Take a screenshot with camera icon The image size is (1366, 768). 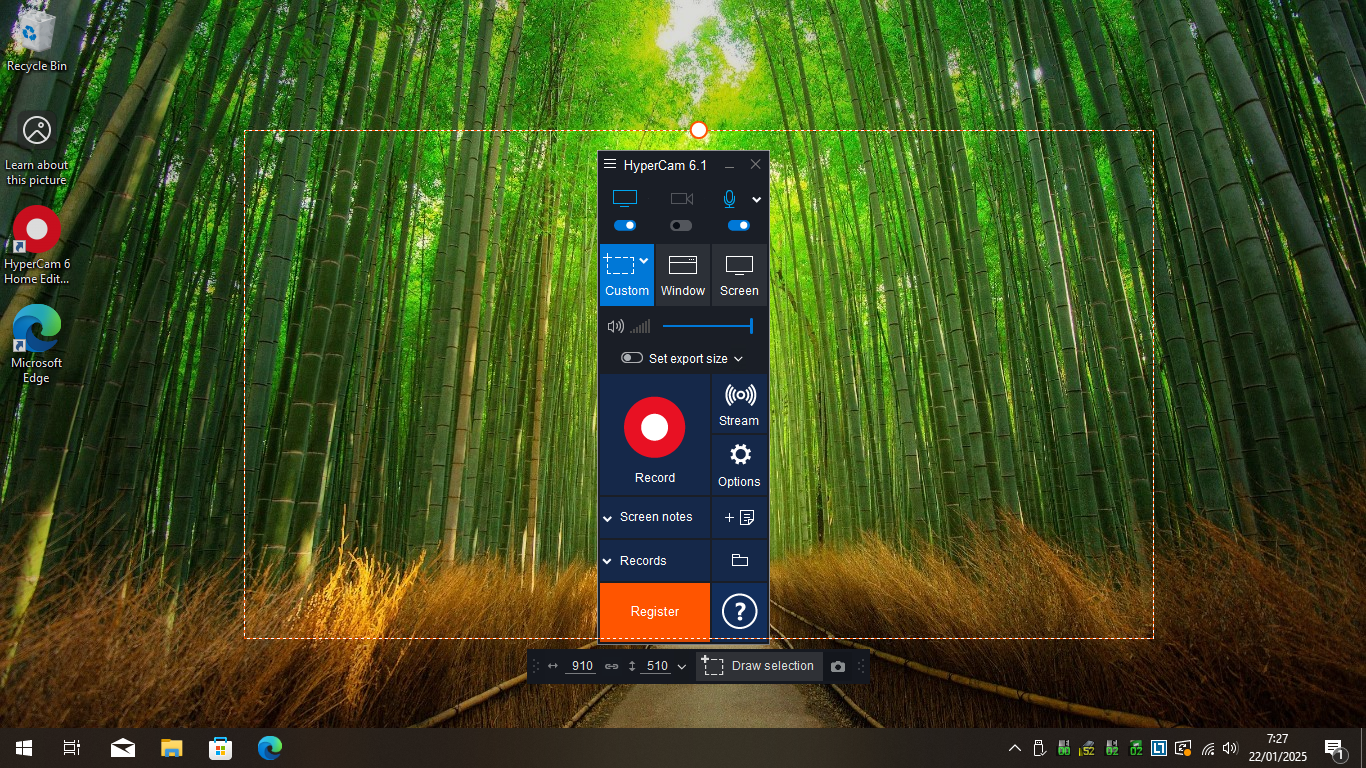[838, 667]
